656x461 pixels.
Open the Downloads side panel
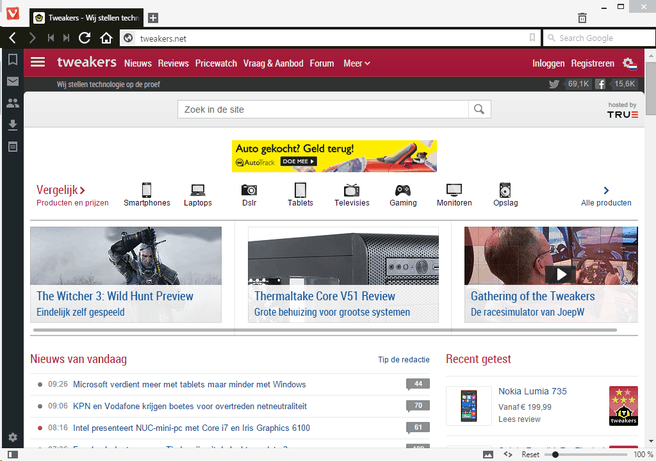13,125
